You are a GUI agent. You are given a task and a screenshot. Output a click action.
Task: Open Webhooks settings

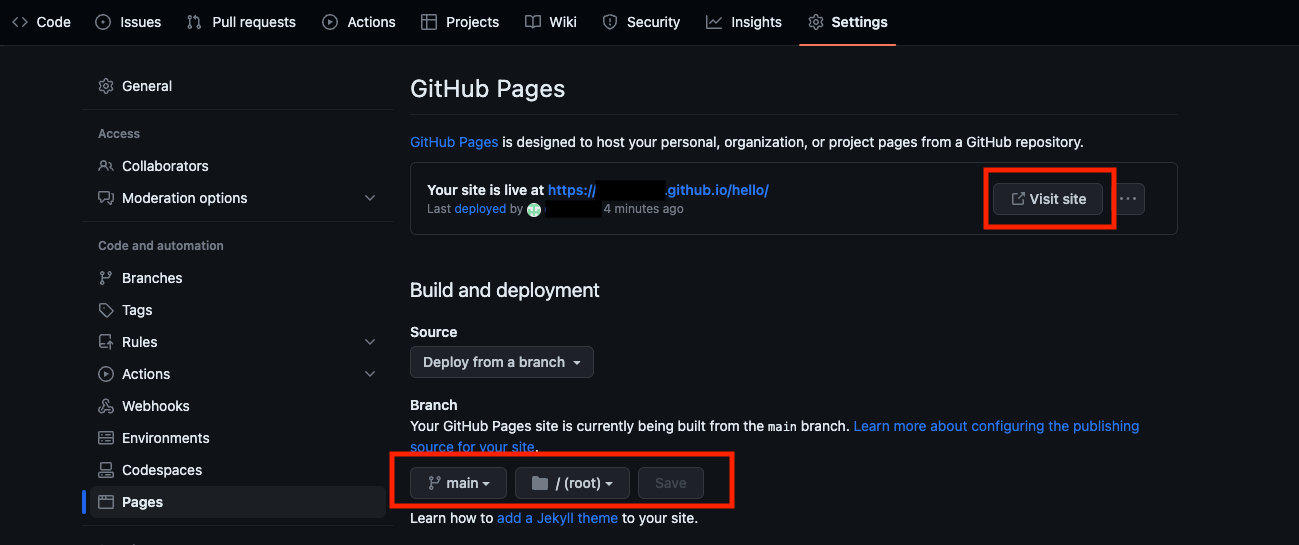coord(238,406)
